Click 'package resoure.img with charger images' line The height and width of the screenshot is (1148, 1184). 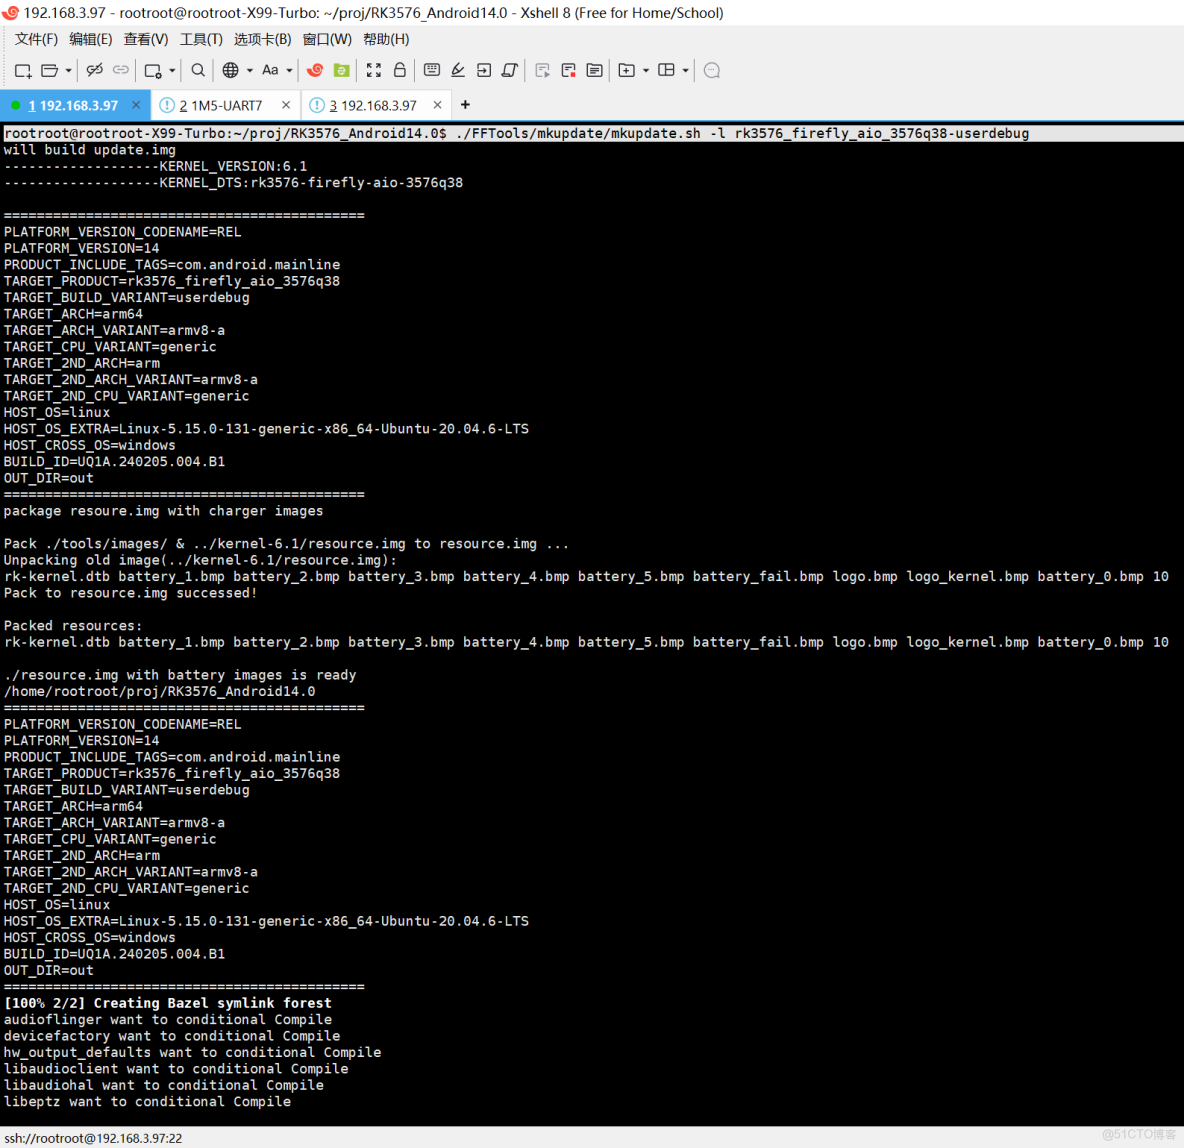[x=163, y=511]
